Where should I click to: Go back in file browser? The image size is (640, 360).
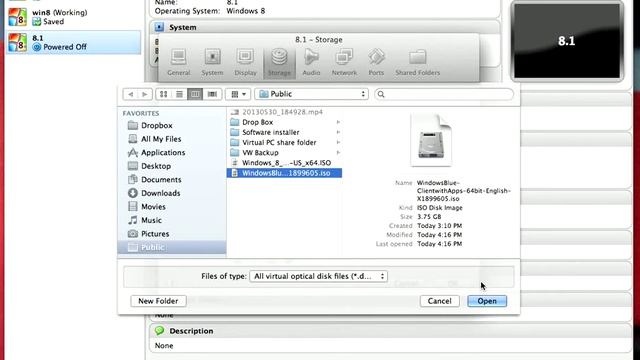click(130, 94)
